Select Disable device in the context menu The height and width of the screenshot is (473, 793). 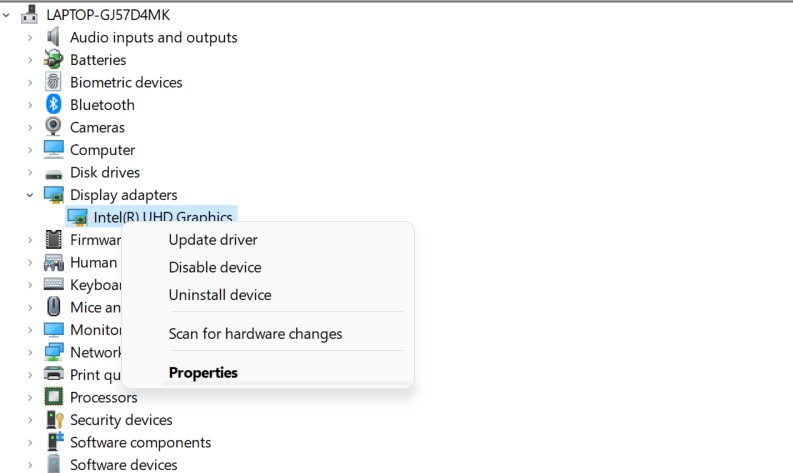215,268
